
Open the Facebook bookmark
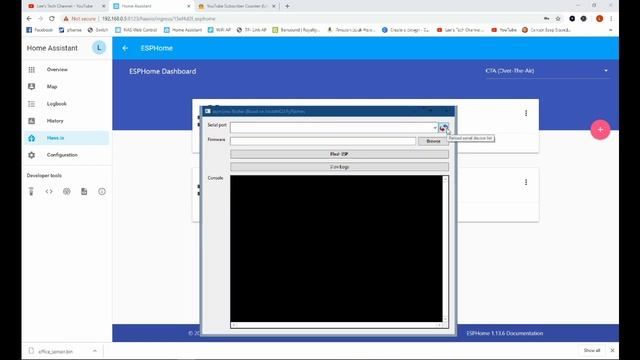click(x=40, y=30)
